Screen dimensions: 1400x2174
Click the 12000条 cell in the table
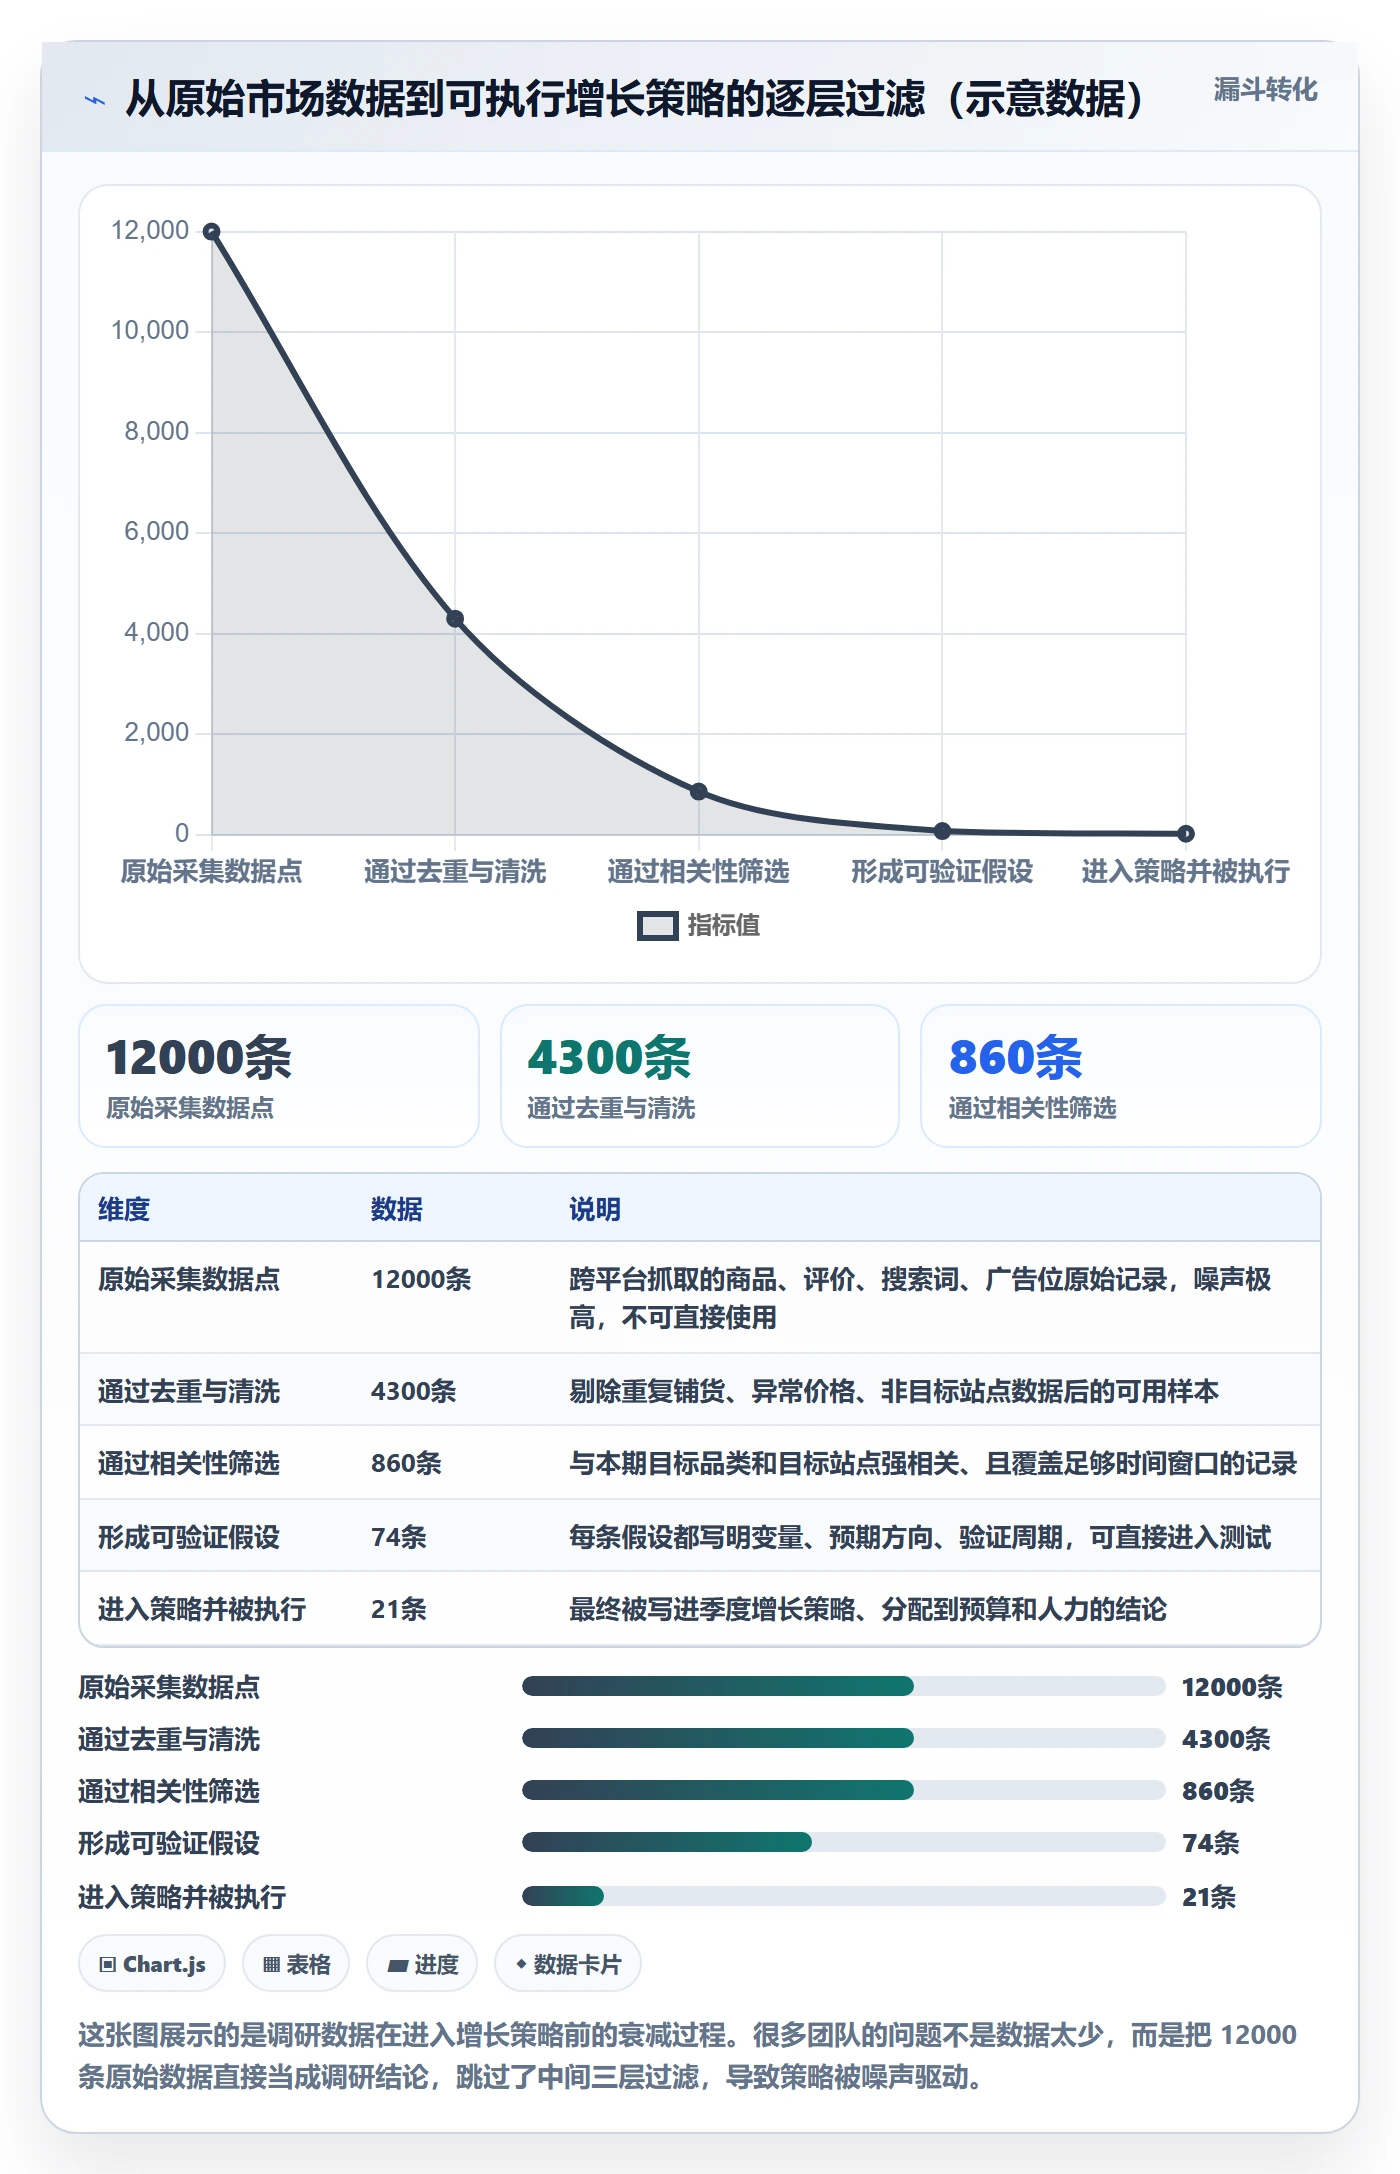[421, 1279]
